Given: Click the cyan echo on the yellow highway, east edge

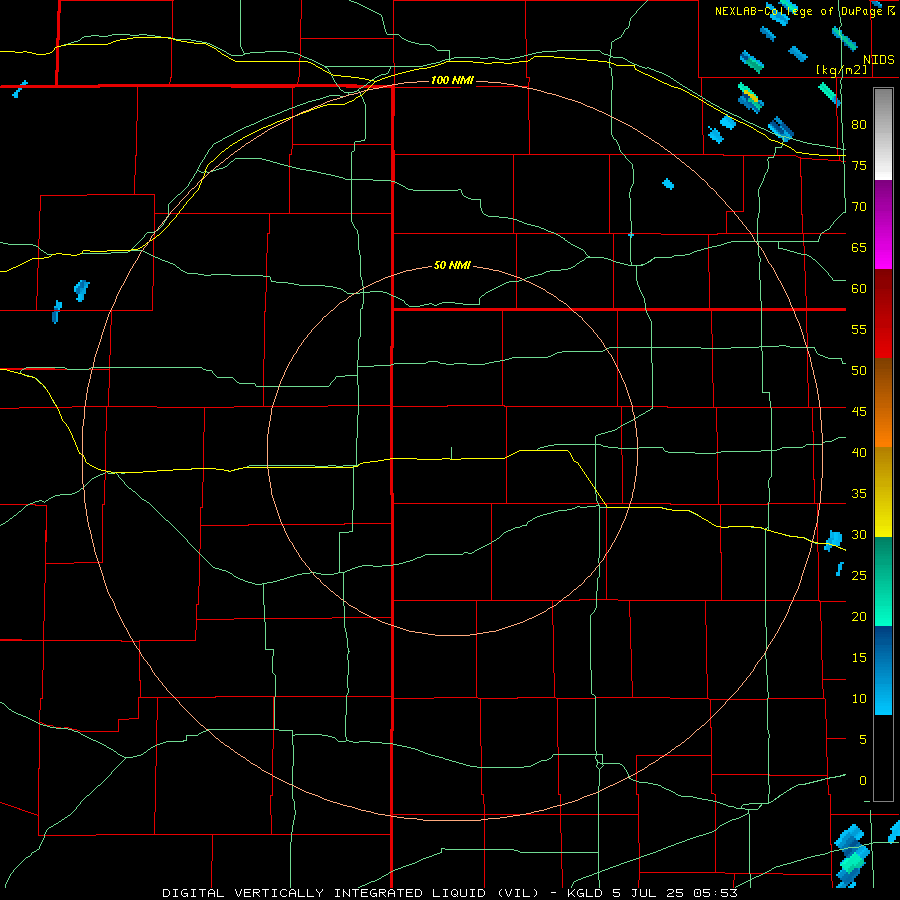Looking at the screenshot, I should pyautogui.click(x=833, y=541).
